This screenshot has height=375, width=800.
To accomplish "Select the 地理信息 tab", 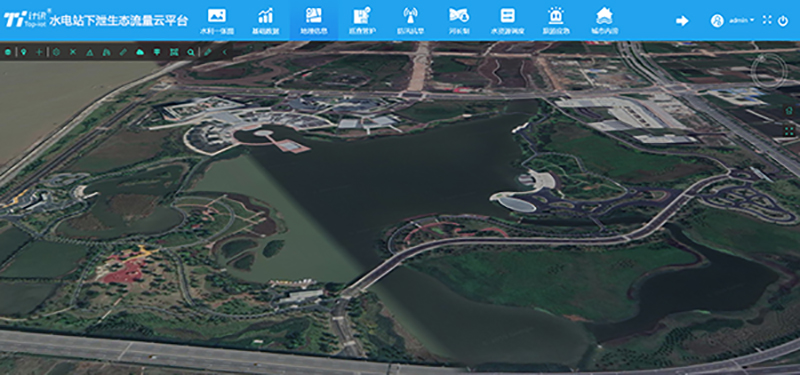I will 313,20.
